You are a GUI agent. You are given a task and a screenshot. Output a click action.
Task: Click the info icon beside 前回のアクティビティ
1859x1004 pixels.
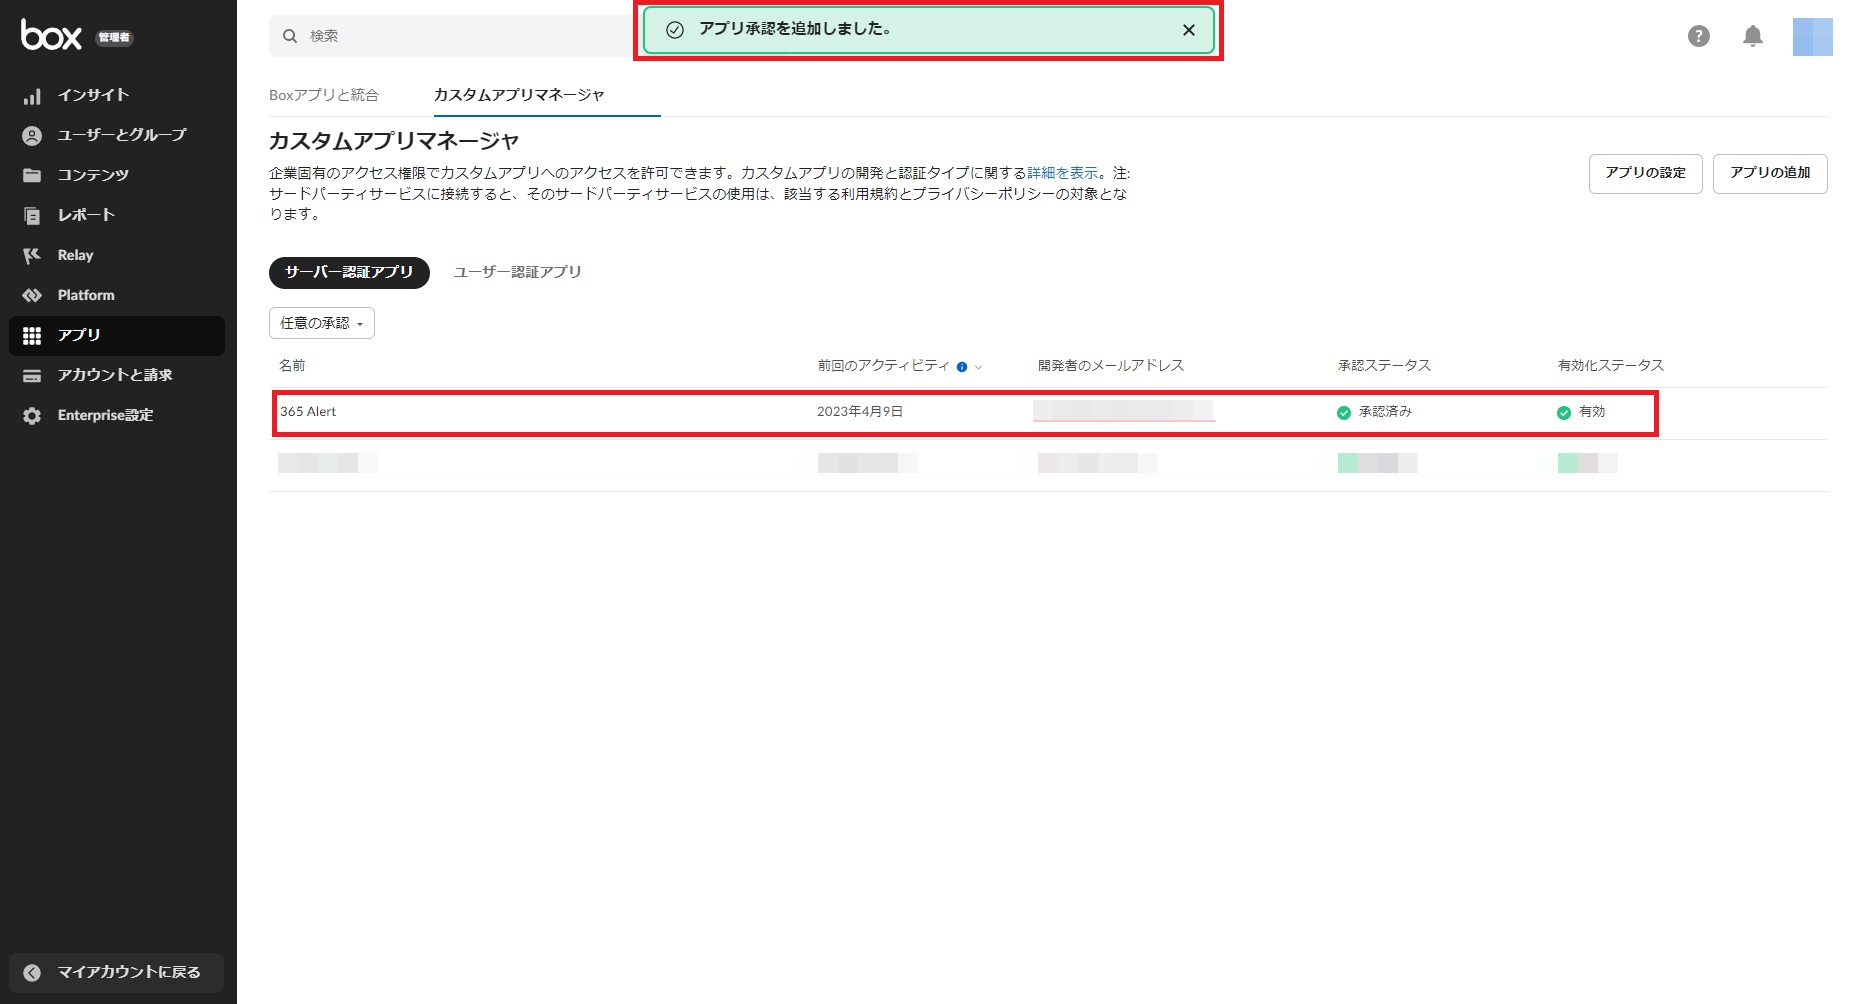(962, 367)
